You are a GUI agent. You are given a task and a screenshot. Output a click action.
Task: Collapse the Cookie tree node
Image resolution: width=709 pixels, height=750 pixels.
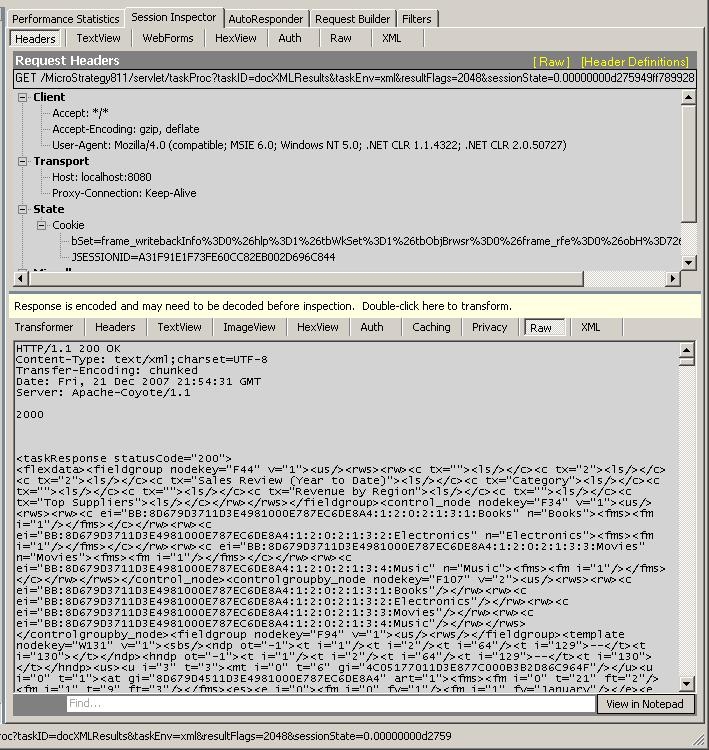pyautogui.click(x=42, y=226)
